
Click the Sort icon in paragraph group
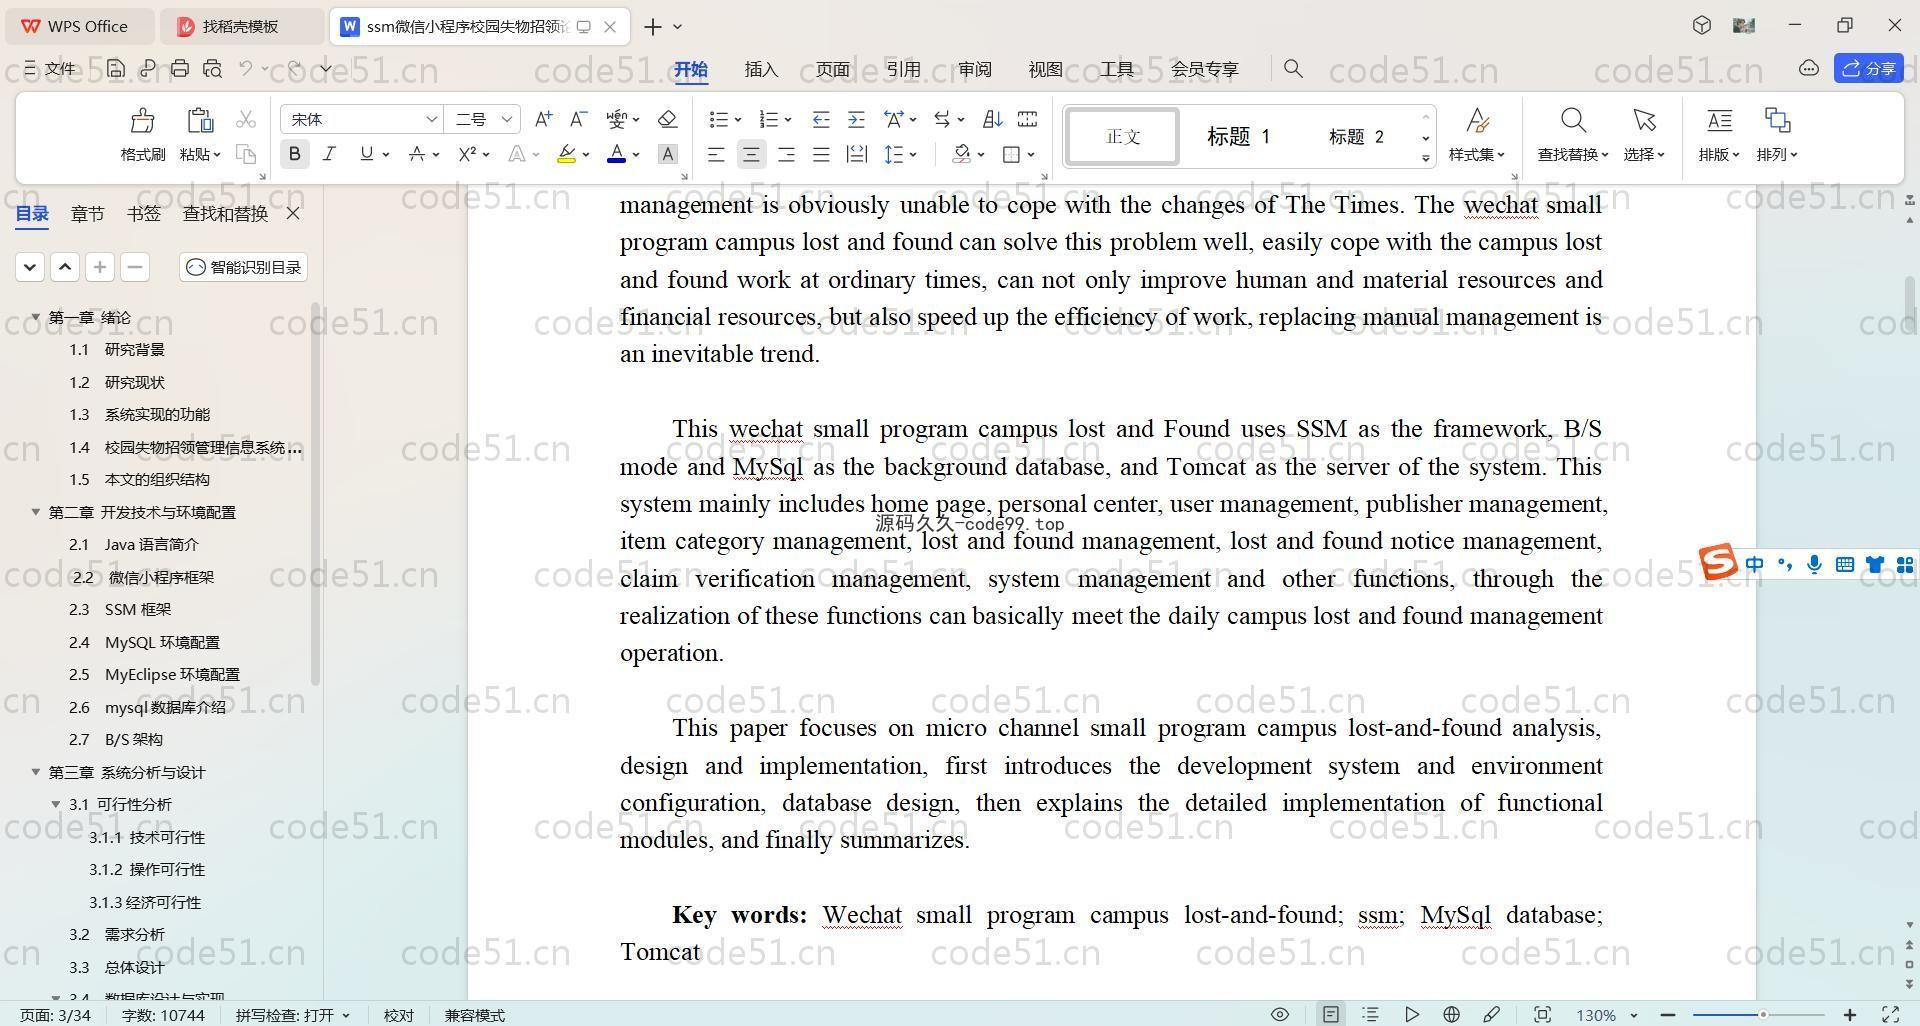click(x=992, y=119)
